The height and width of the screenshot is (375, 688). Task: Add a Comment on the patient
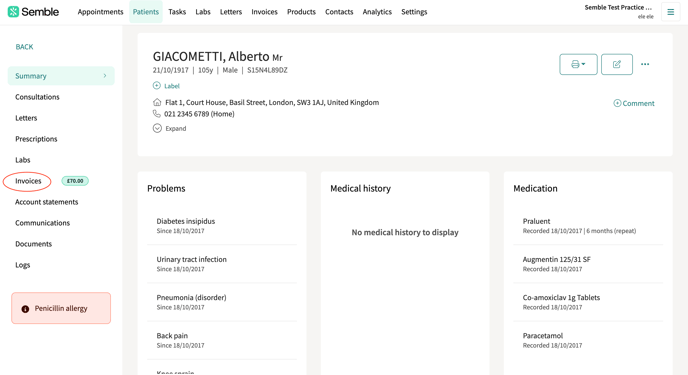tap(634, 104)
